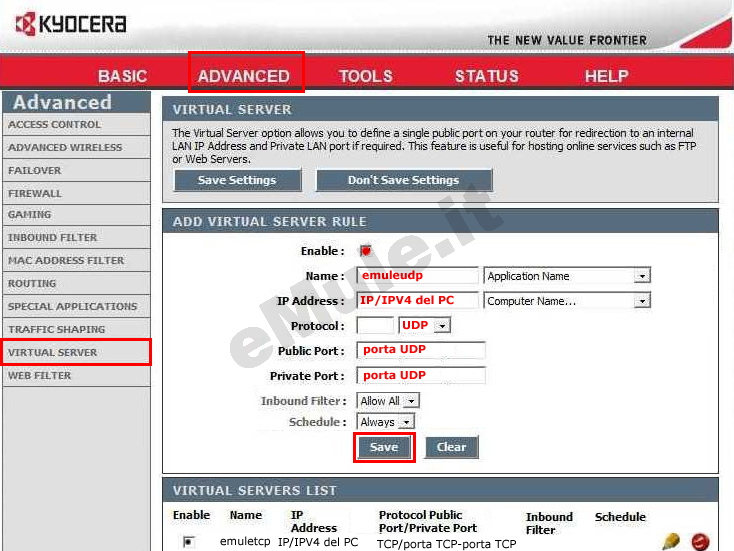734x551 pixels.
Task: Open the Schedule Always dropdown
Action: [385, 422]
